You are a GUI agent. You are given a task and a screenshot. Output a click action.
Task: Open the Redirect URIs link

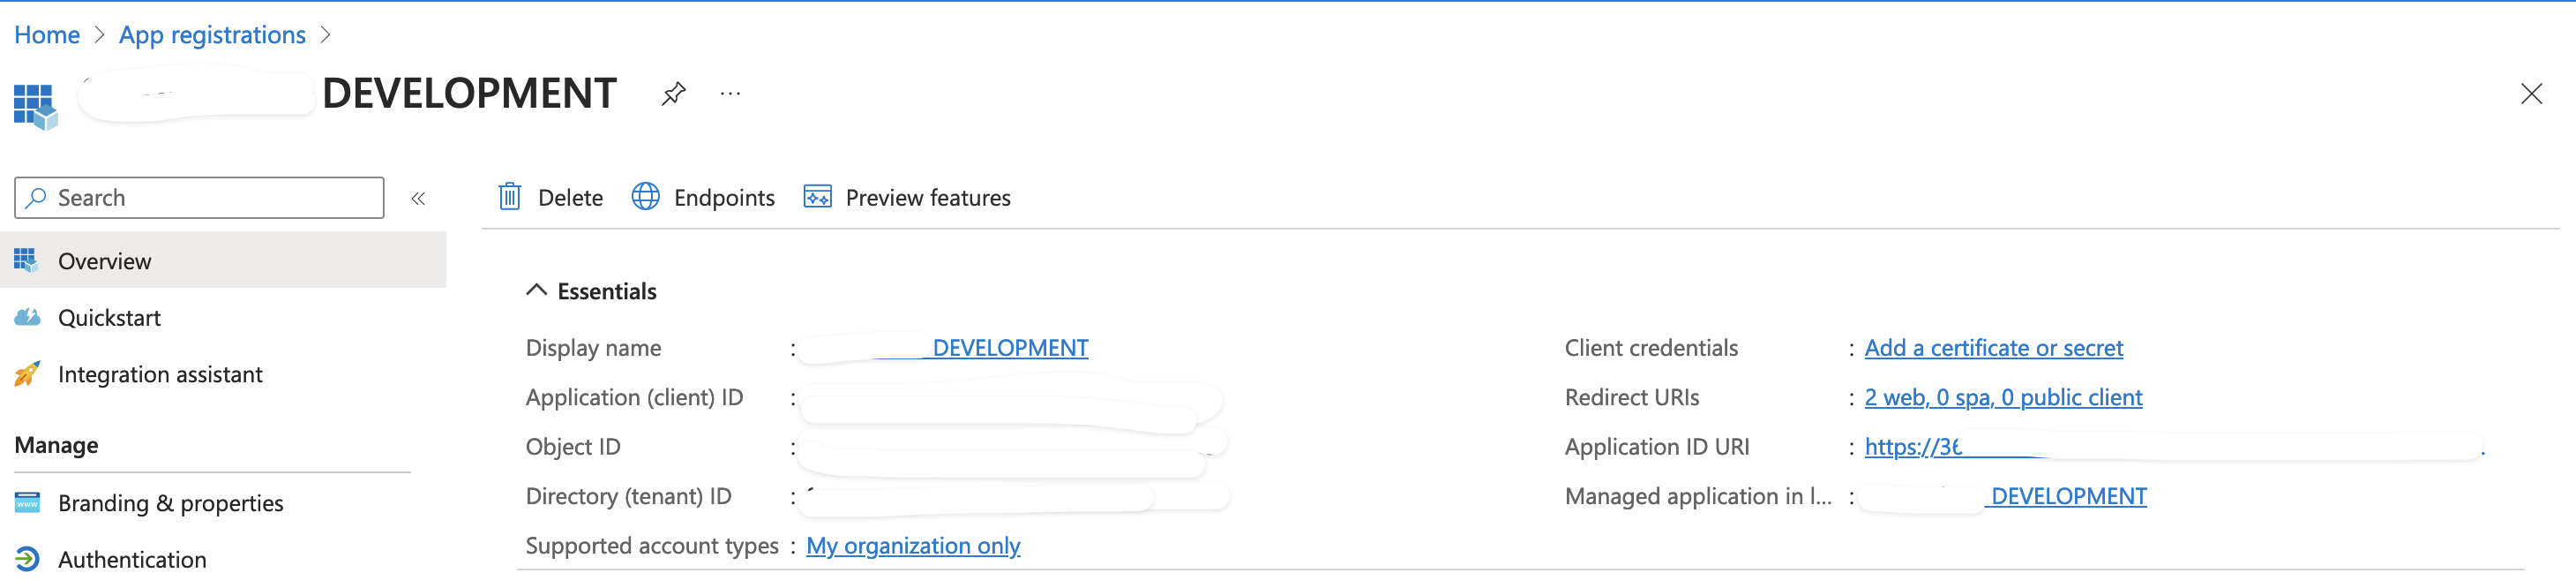(2003, 397)
